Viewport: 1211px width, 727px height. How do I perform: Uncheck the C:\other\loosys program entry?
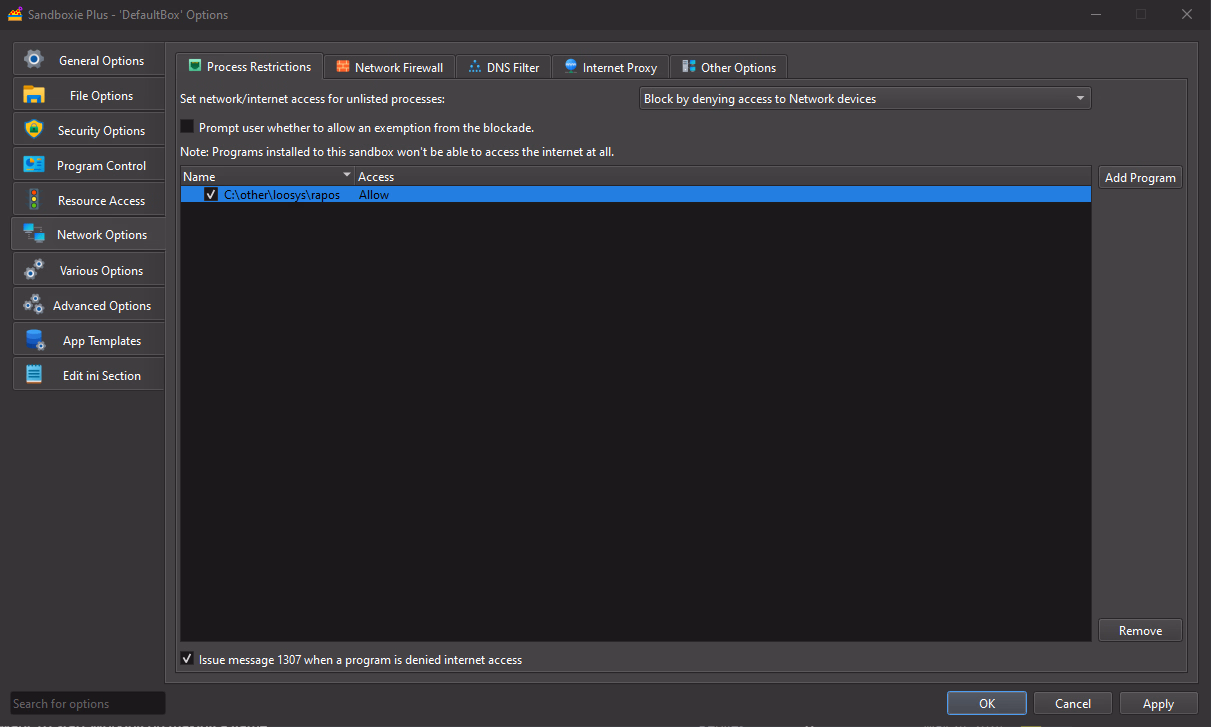point(211,195)
